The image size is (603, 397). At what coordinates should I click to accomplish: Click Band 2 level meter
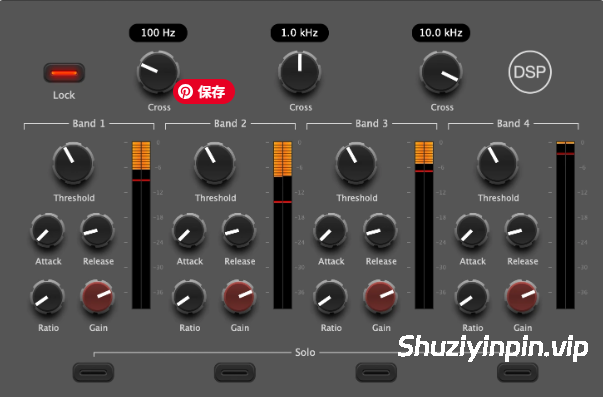pos(283,225)
